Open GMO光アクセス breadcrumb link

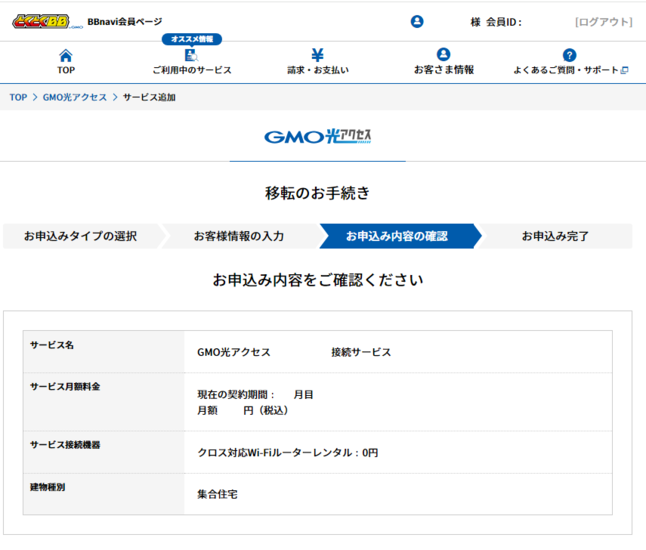point(75,97)
